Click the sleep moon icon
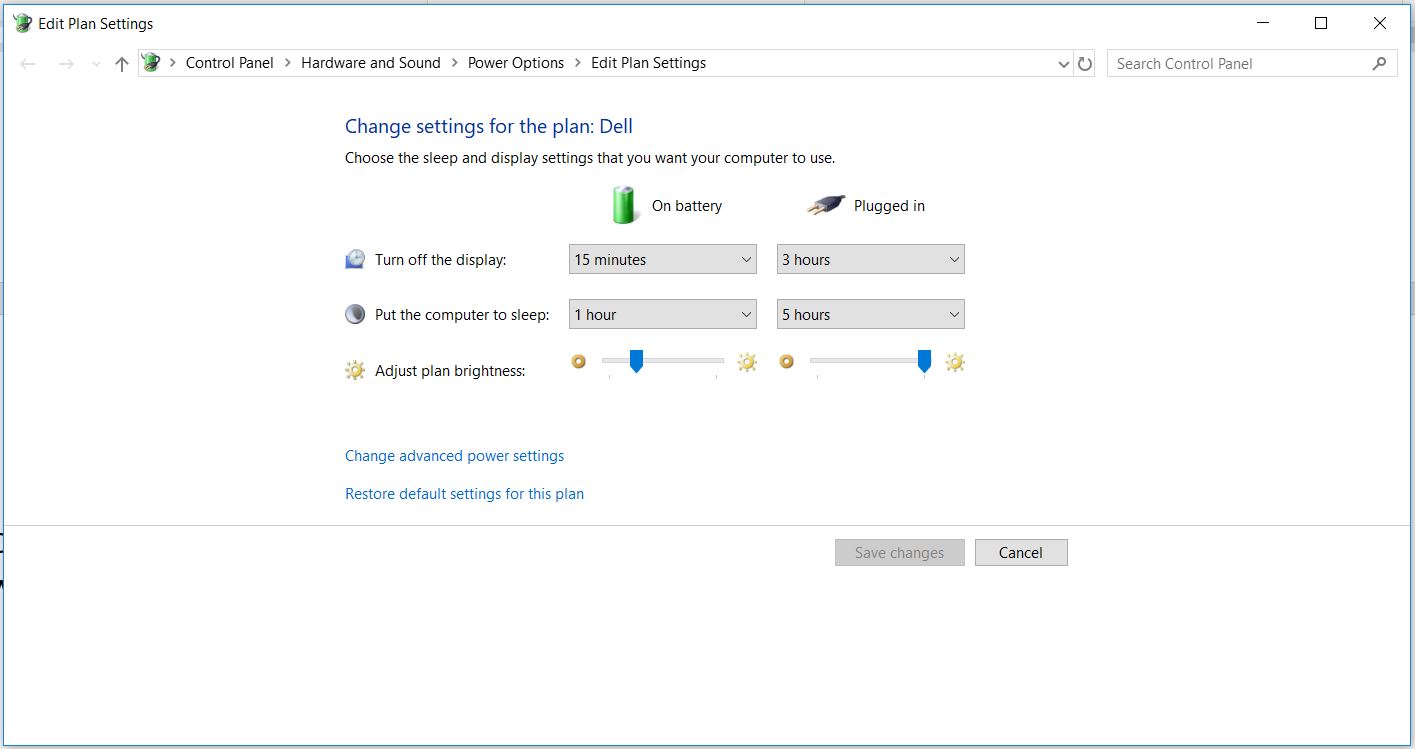 [354, 313]
